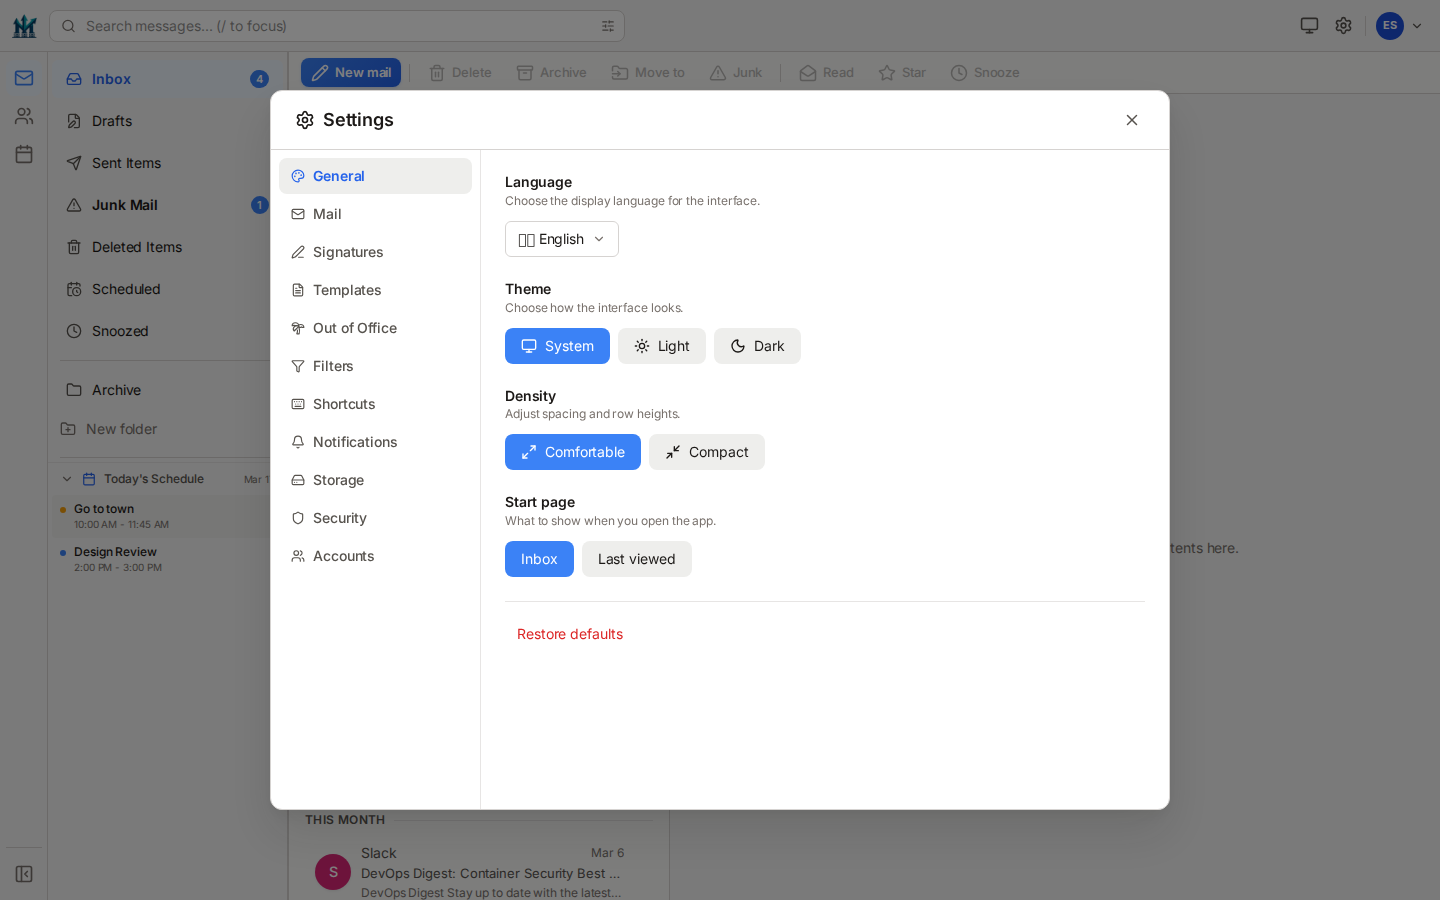This screenshot has height=900, width=1440.
Task: Open the display language dropdown
Action: click(561, 239)
